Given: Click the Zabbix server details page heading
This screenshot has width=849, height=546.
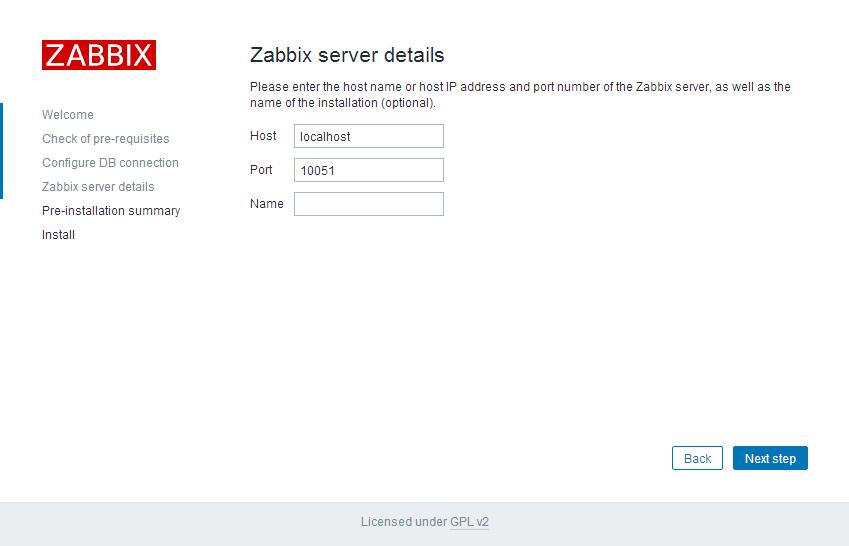Looking at the screenshot, I should pyautogui.click(x=347, y=55).
